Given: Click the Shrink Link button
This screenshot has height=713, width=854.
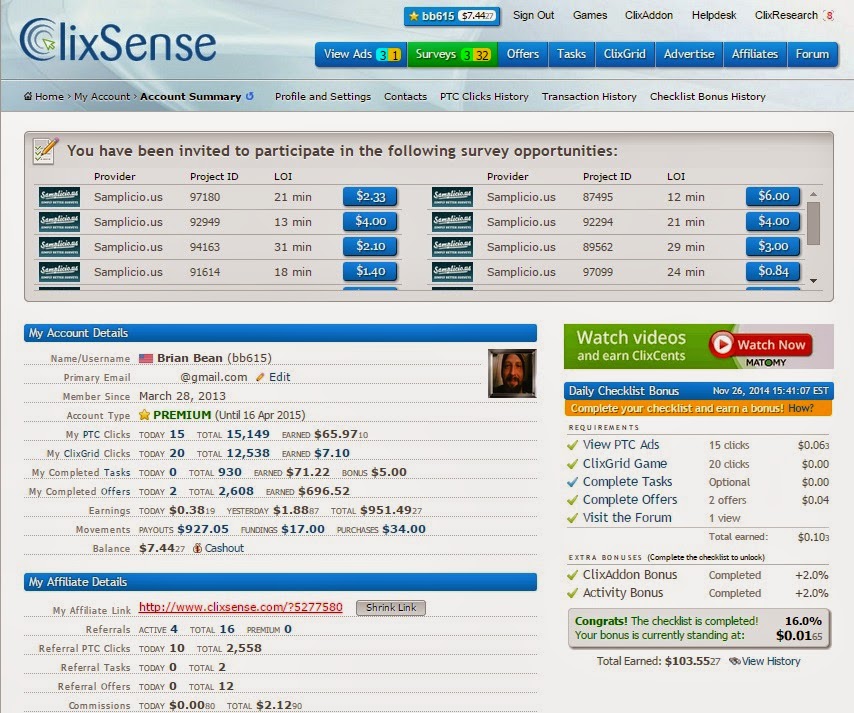Looking at the screenshot, I should pos(391,607).
